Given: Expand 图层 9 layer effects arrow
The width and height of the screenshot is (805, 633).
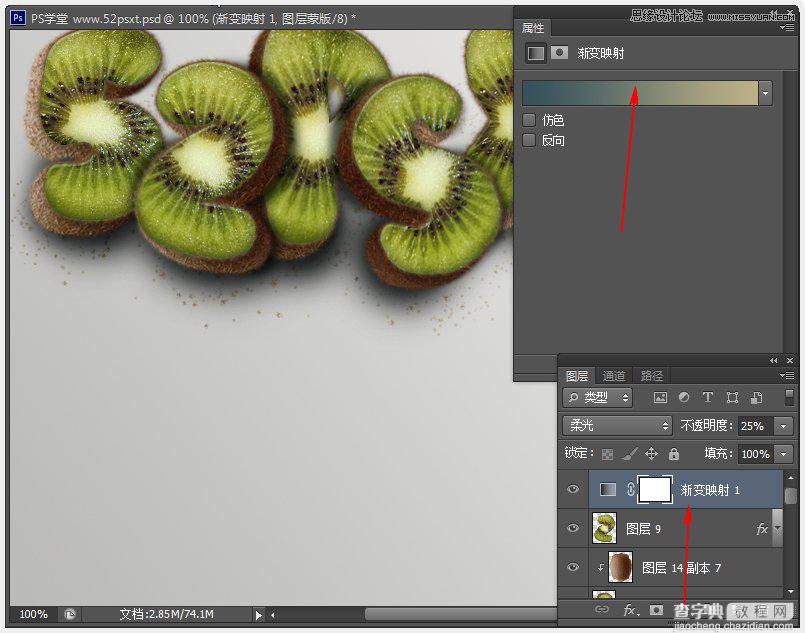Looking at the screenshot, I should [x=778, y=529].
